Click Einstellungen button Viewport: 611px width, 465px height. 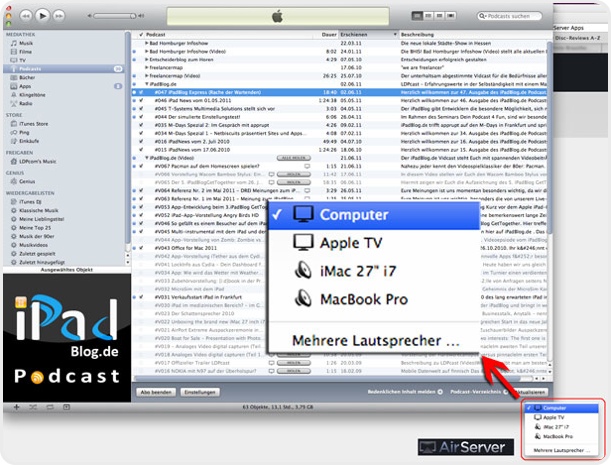(200, 392)
